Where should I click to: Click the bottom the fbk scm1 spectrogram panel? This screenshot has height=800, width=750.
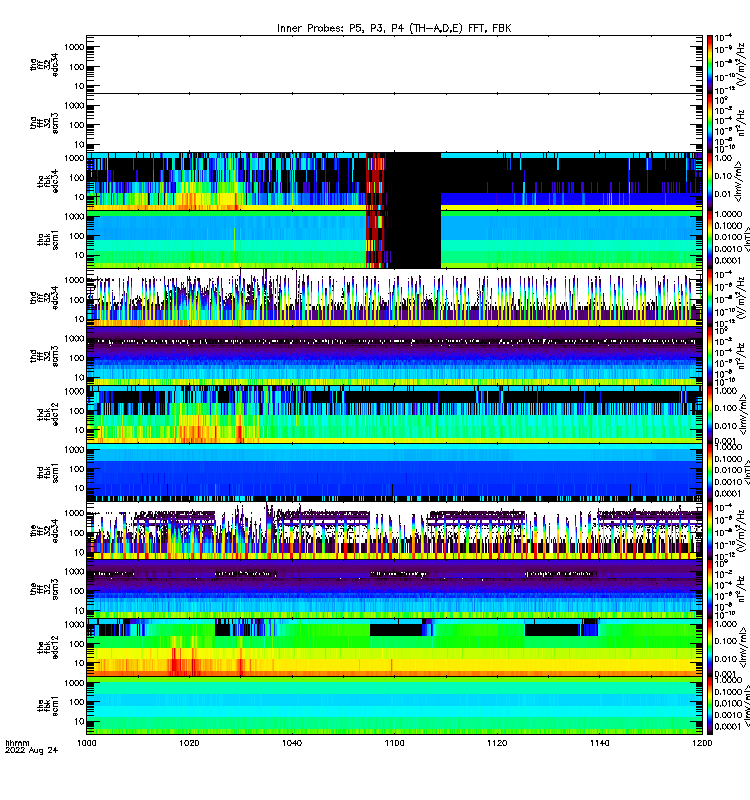[394, 706]
